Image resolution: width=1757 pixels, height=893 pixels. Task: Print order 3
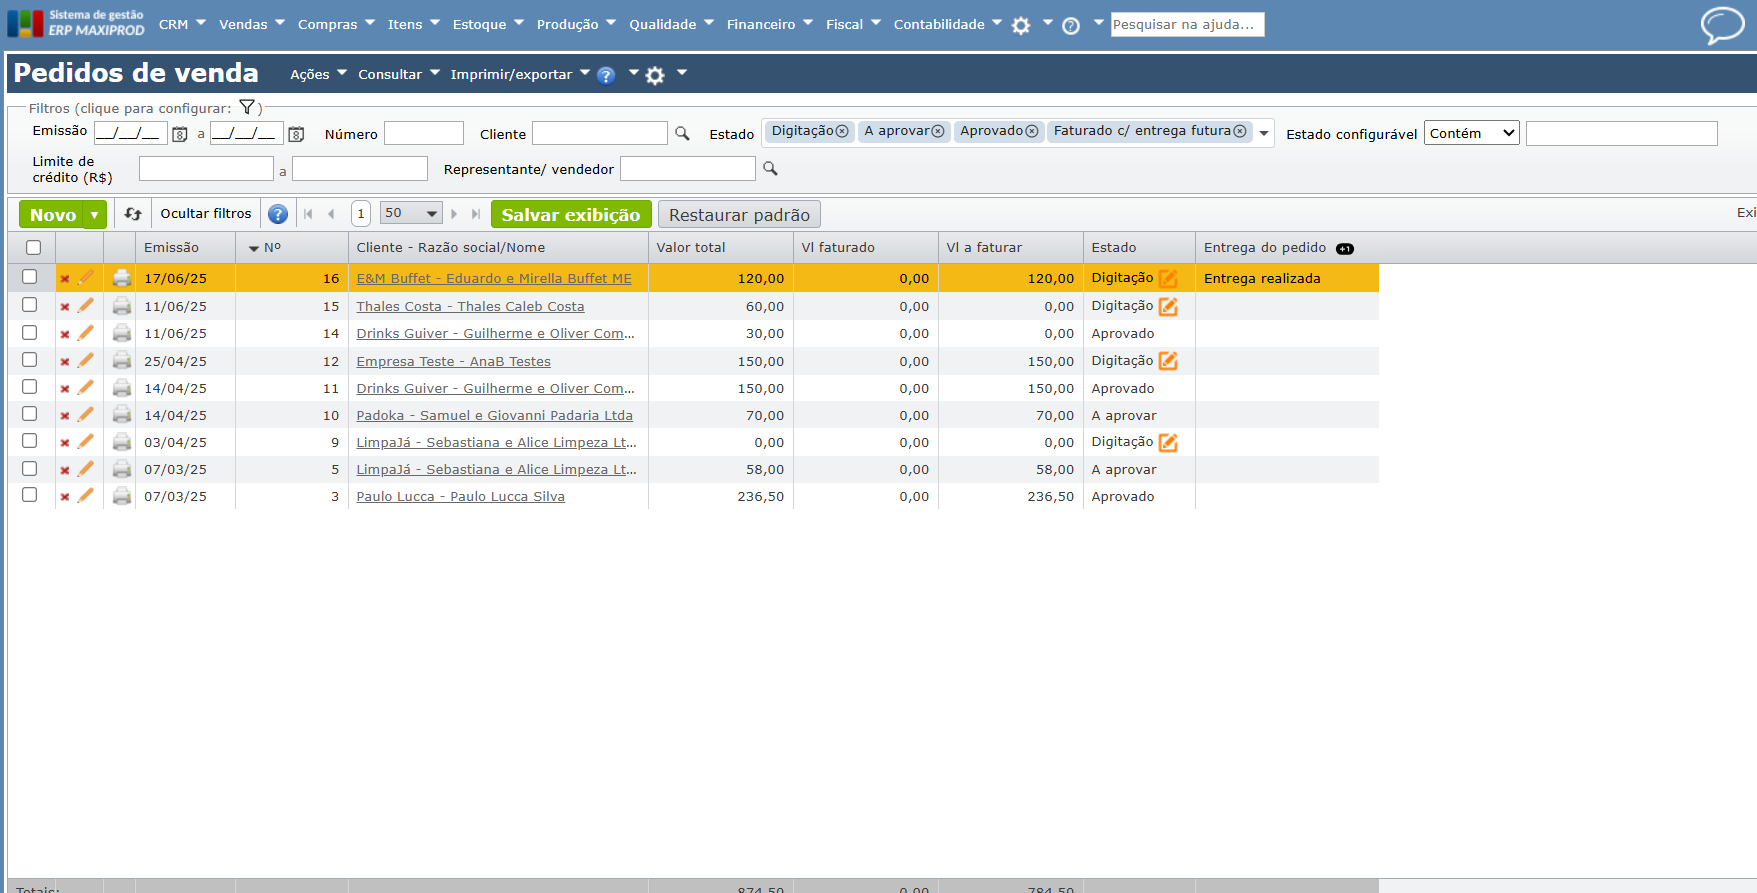(122, 496)
